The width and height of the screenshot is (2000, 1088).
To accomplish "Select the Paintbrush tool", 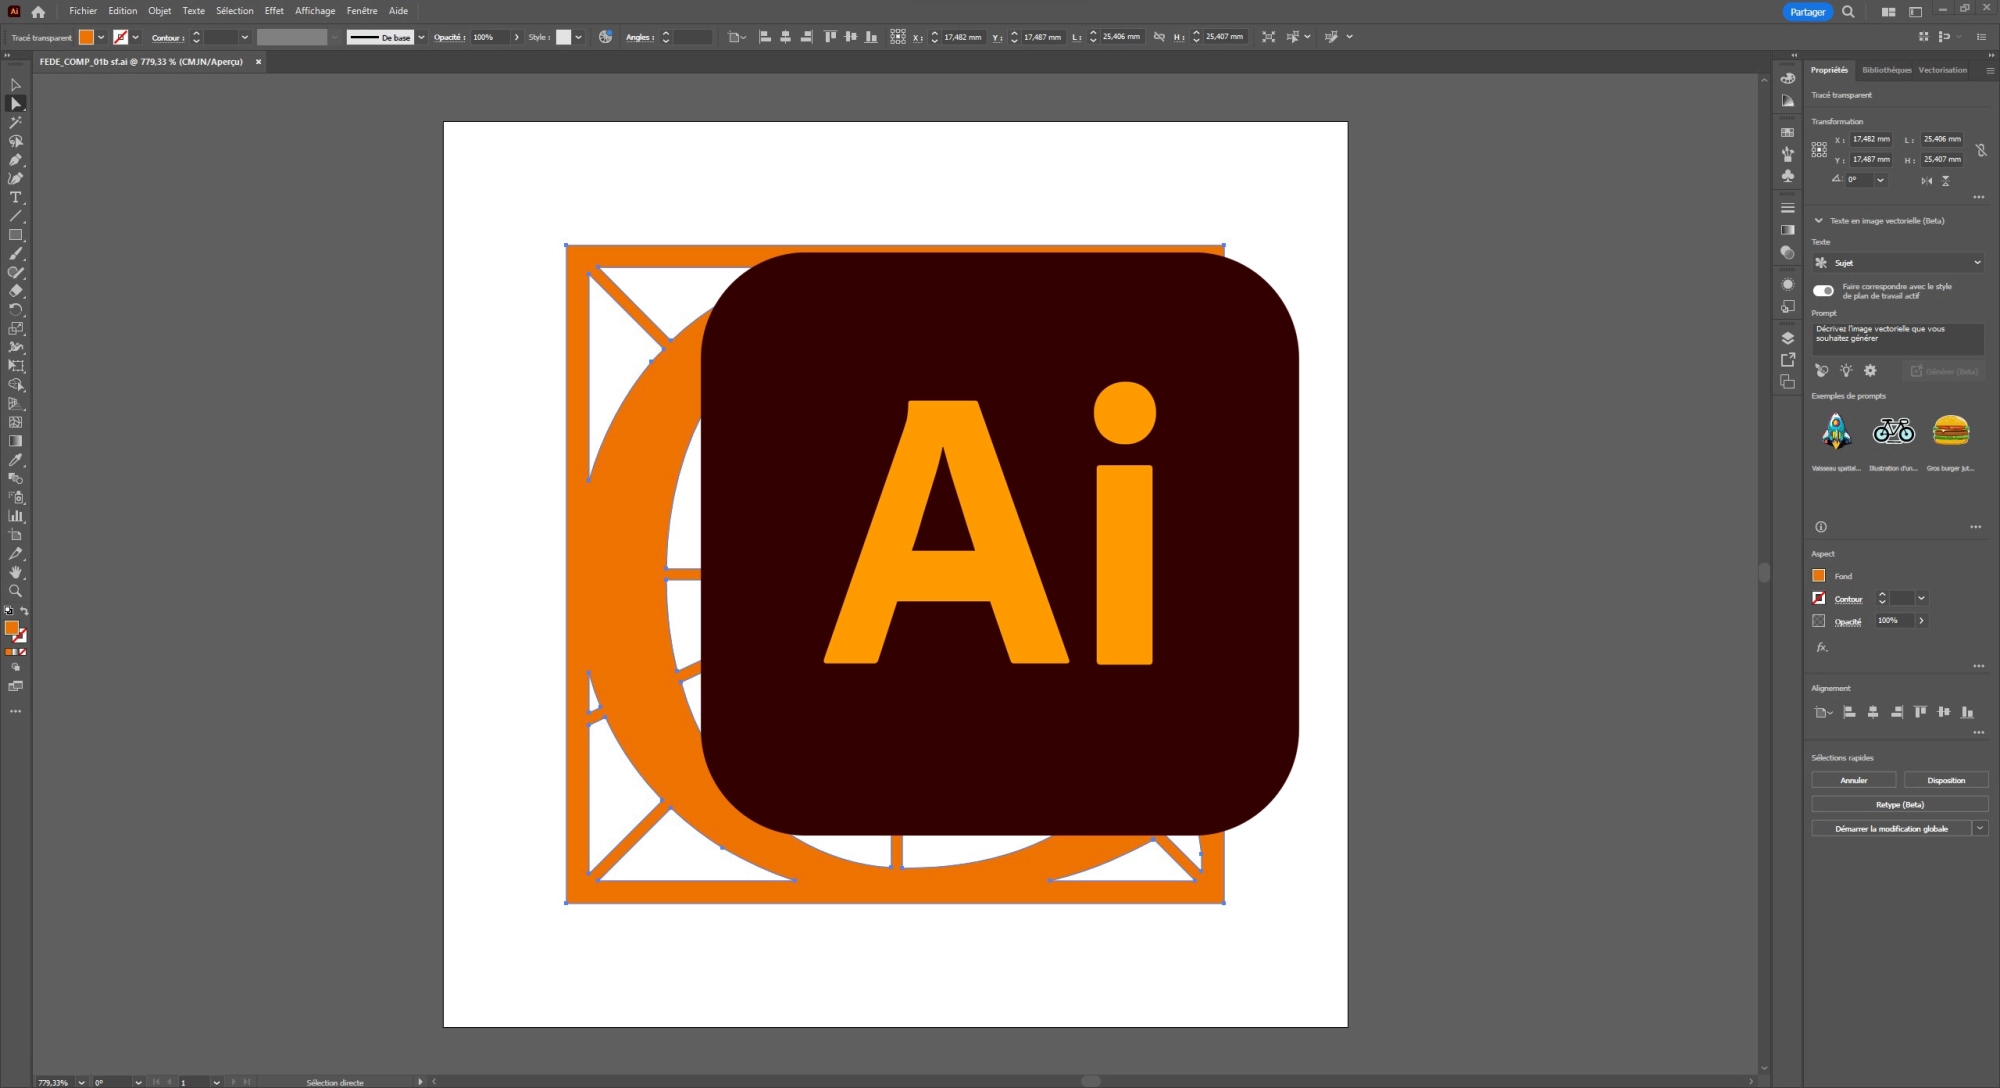I will click(16, 254).
